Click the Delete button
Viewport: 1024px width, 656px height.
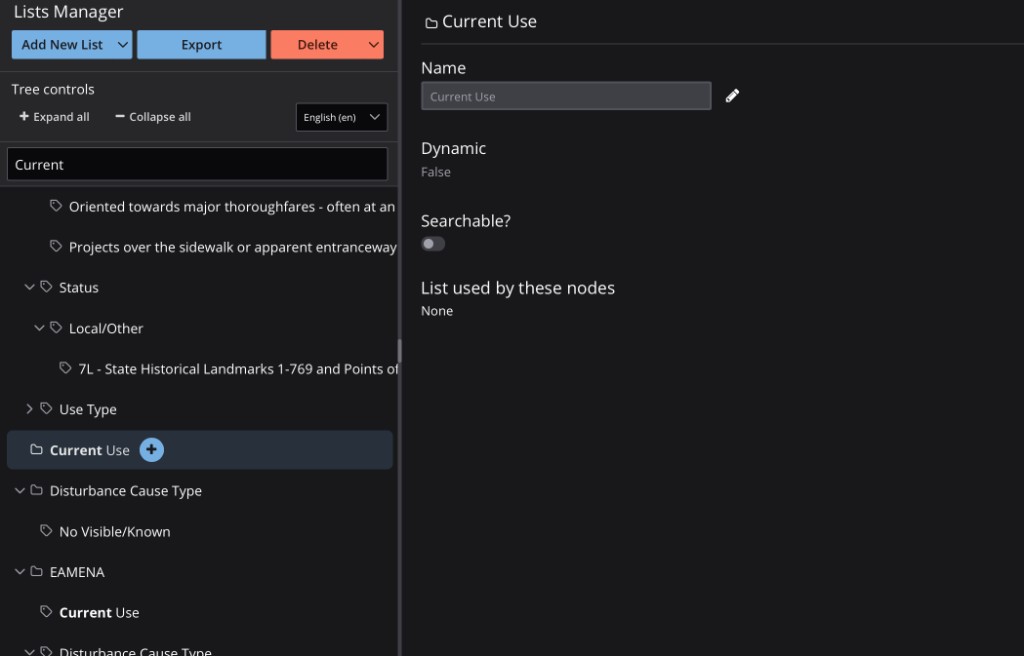point(317,44)
